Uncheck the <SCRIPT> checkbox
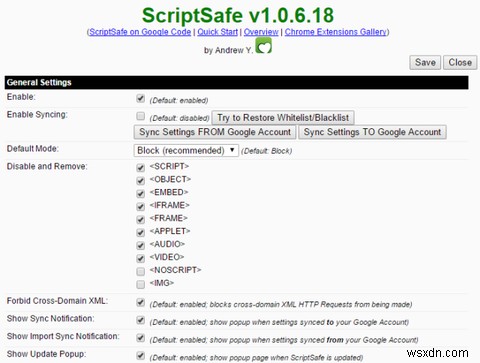 (141, 168)
